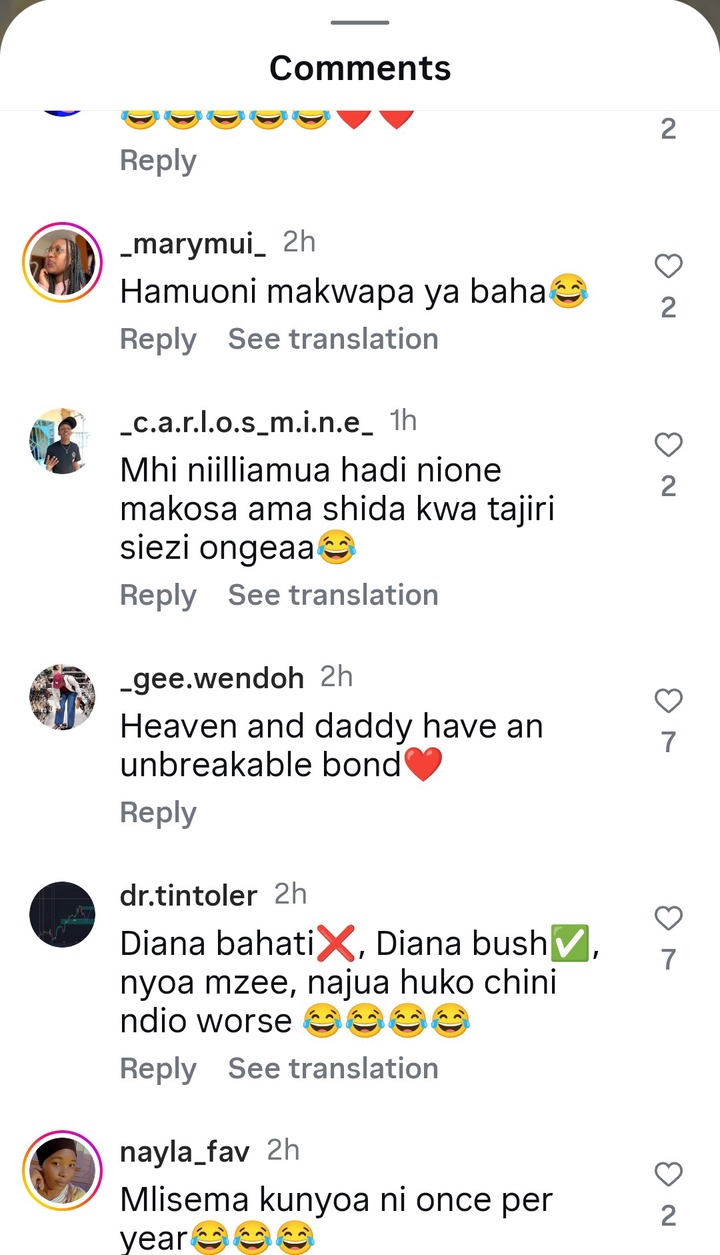The image size is (720, 1255).
Task: Reply to _gee.wendoh's comment
Action: click(x=158, y=812)
